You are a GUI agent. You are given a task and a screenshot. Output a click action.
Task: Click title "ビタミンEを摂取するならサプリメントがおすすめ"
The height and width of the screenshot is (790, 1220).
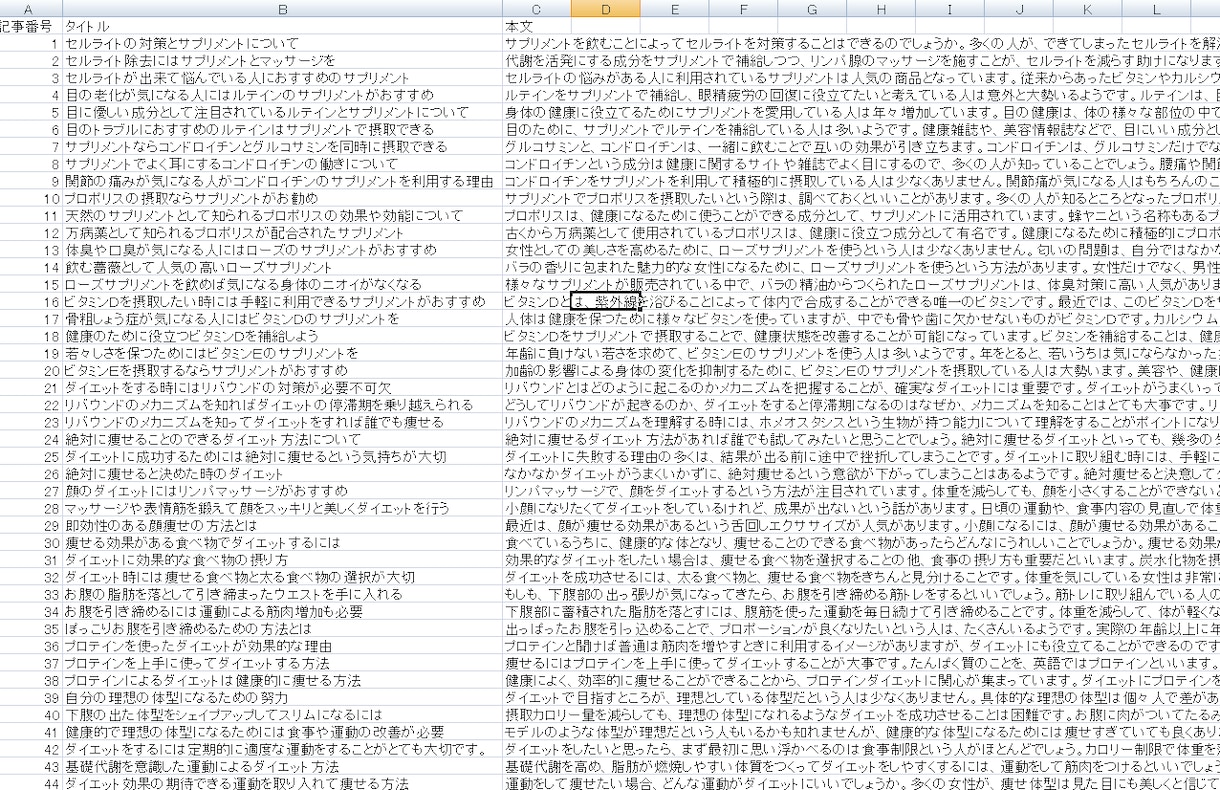tap(282, 369)
